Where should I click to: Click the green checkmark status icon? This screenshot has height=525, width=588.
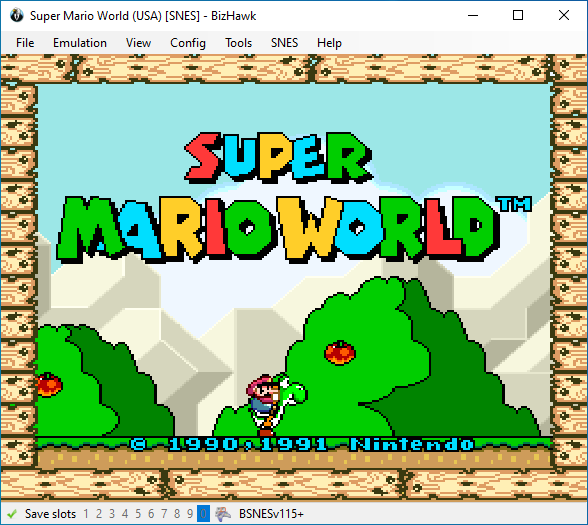click(12, 513)
